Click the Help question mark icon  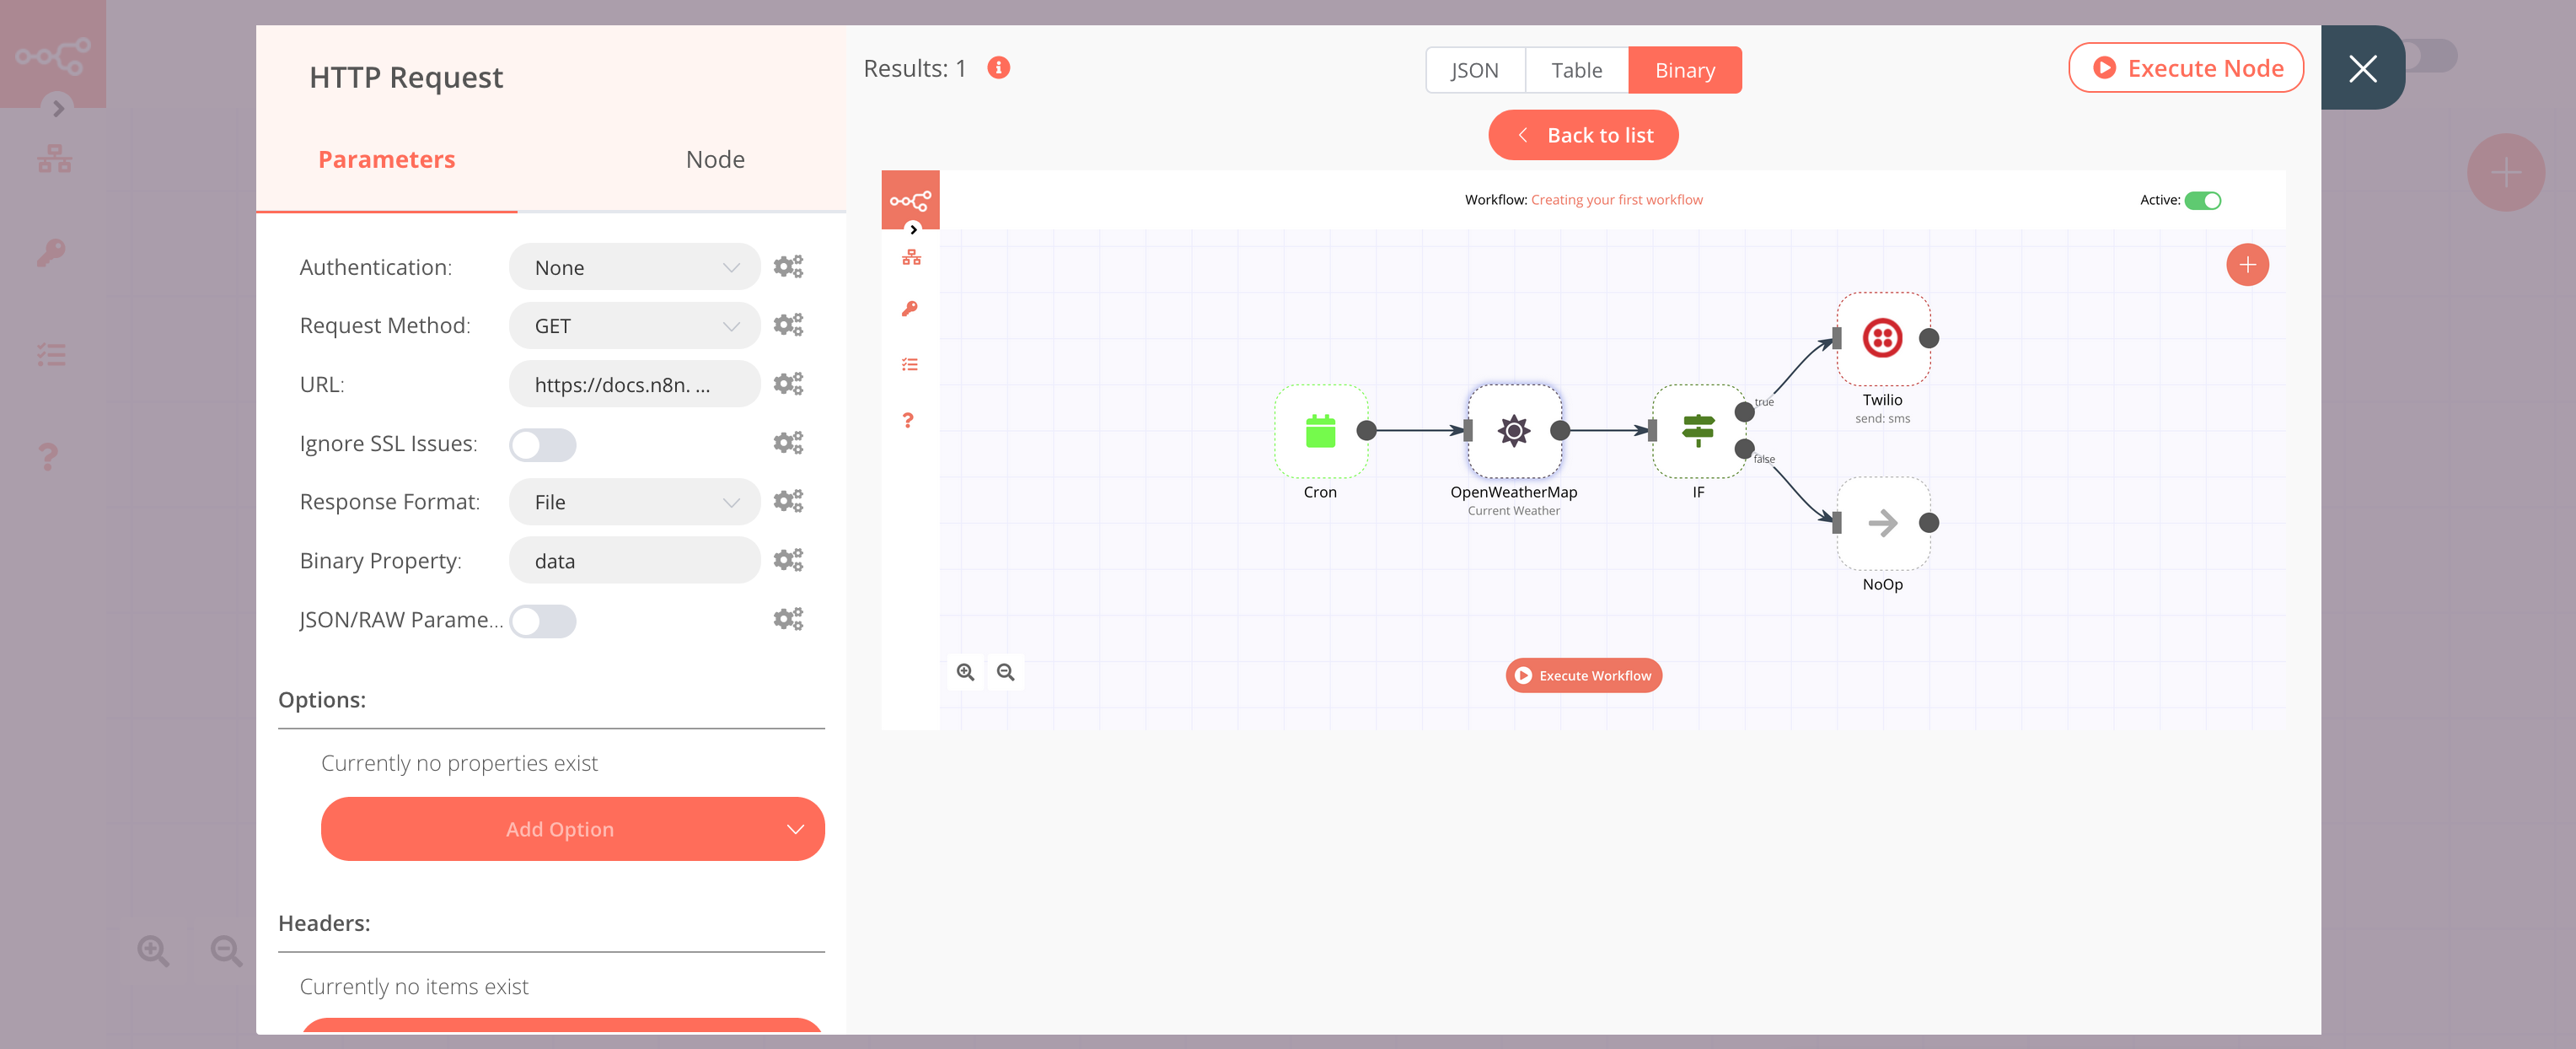coord(908,420)
